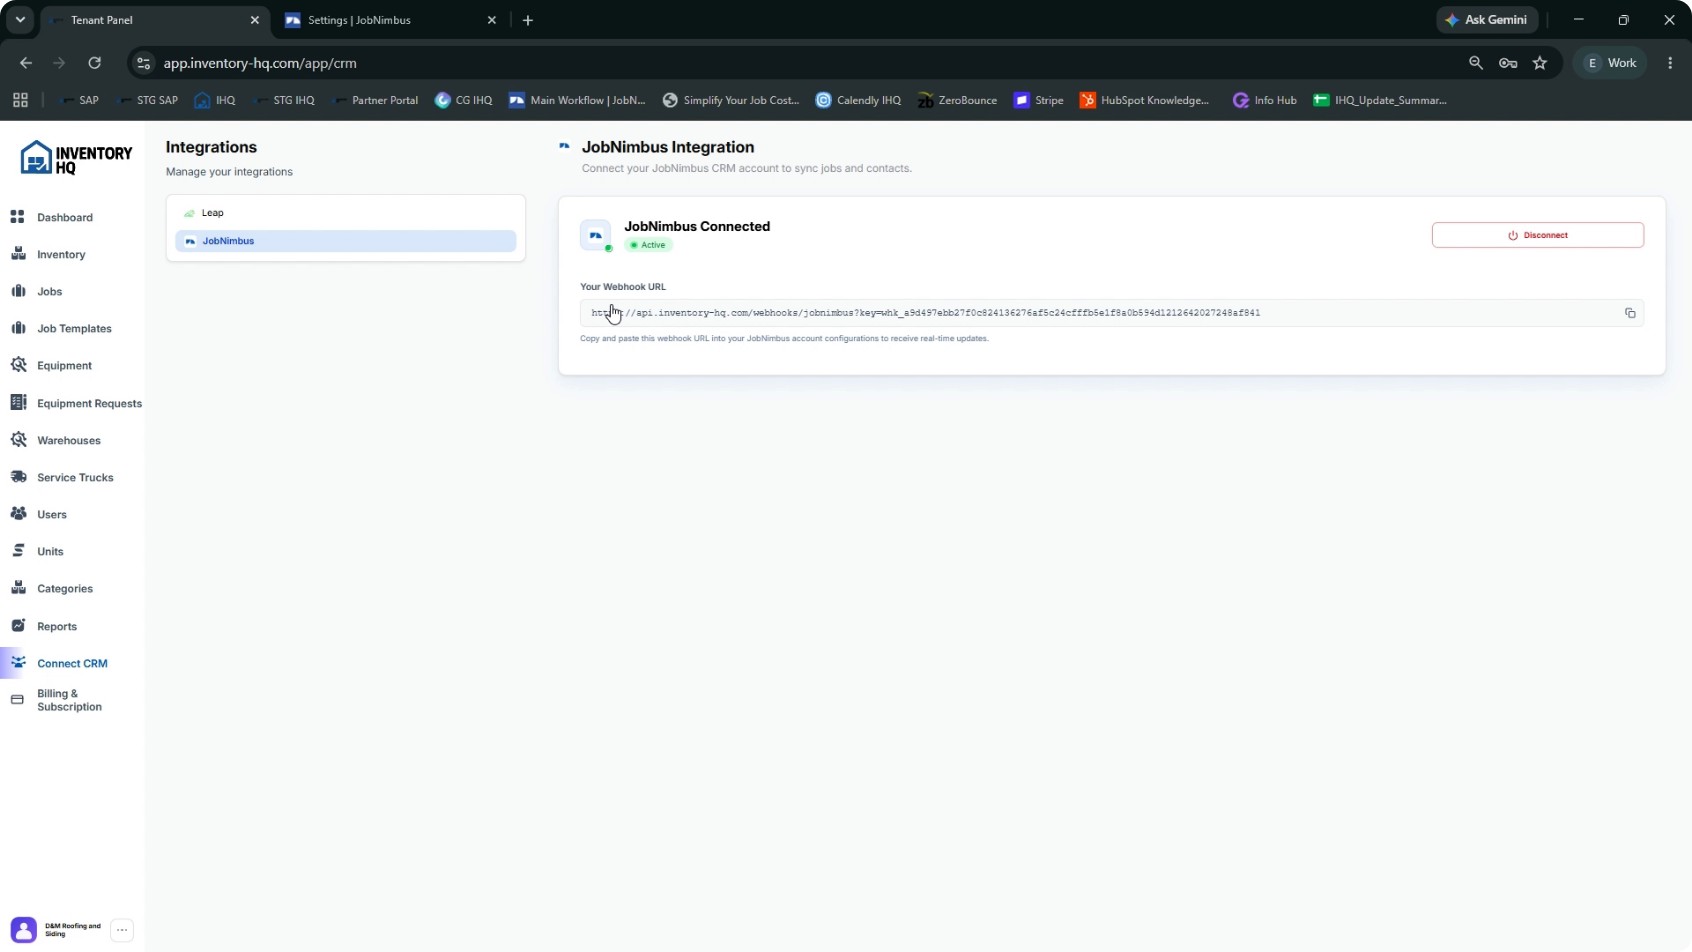
Task: Click the Users sidebar icon
Action: click(18, 514)
